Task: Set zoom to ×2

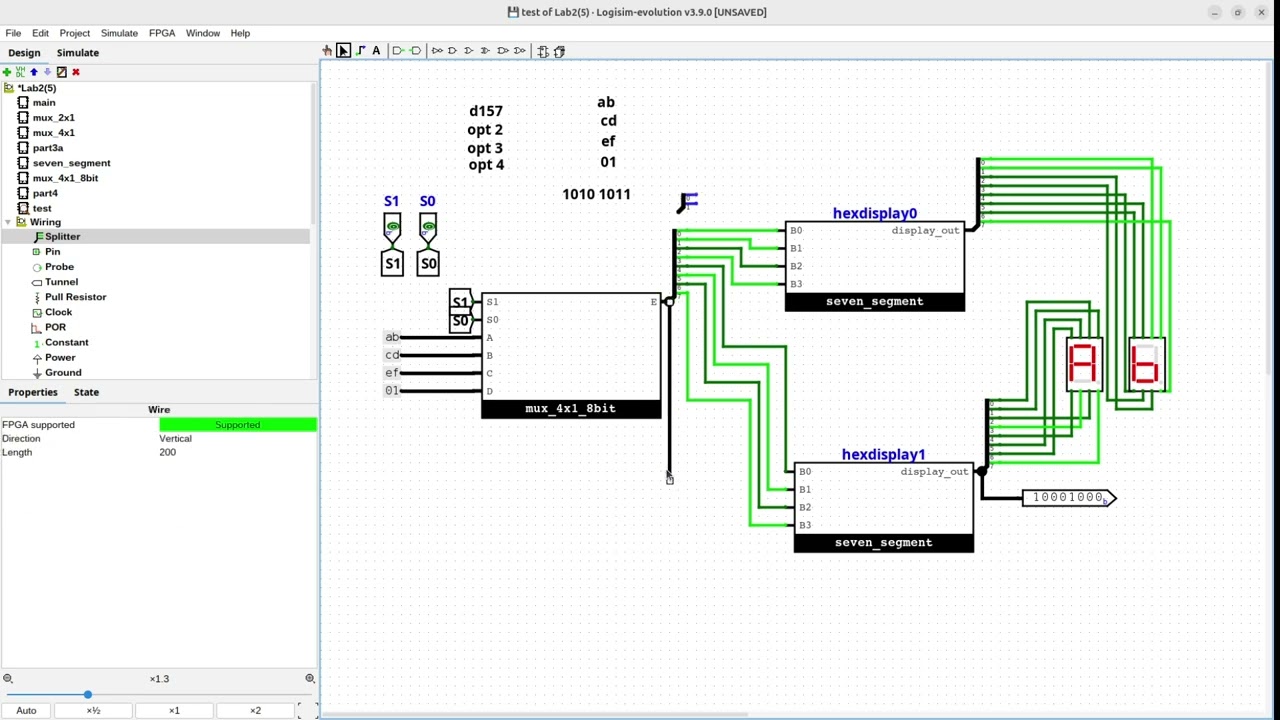Action: [x=255, y=710]
